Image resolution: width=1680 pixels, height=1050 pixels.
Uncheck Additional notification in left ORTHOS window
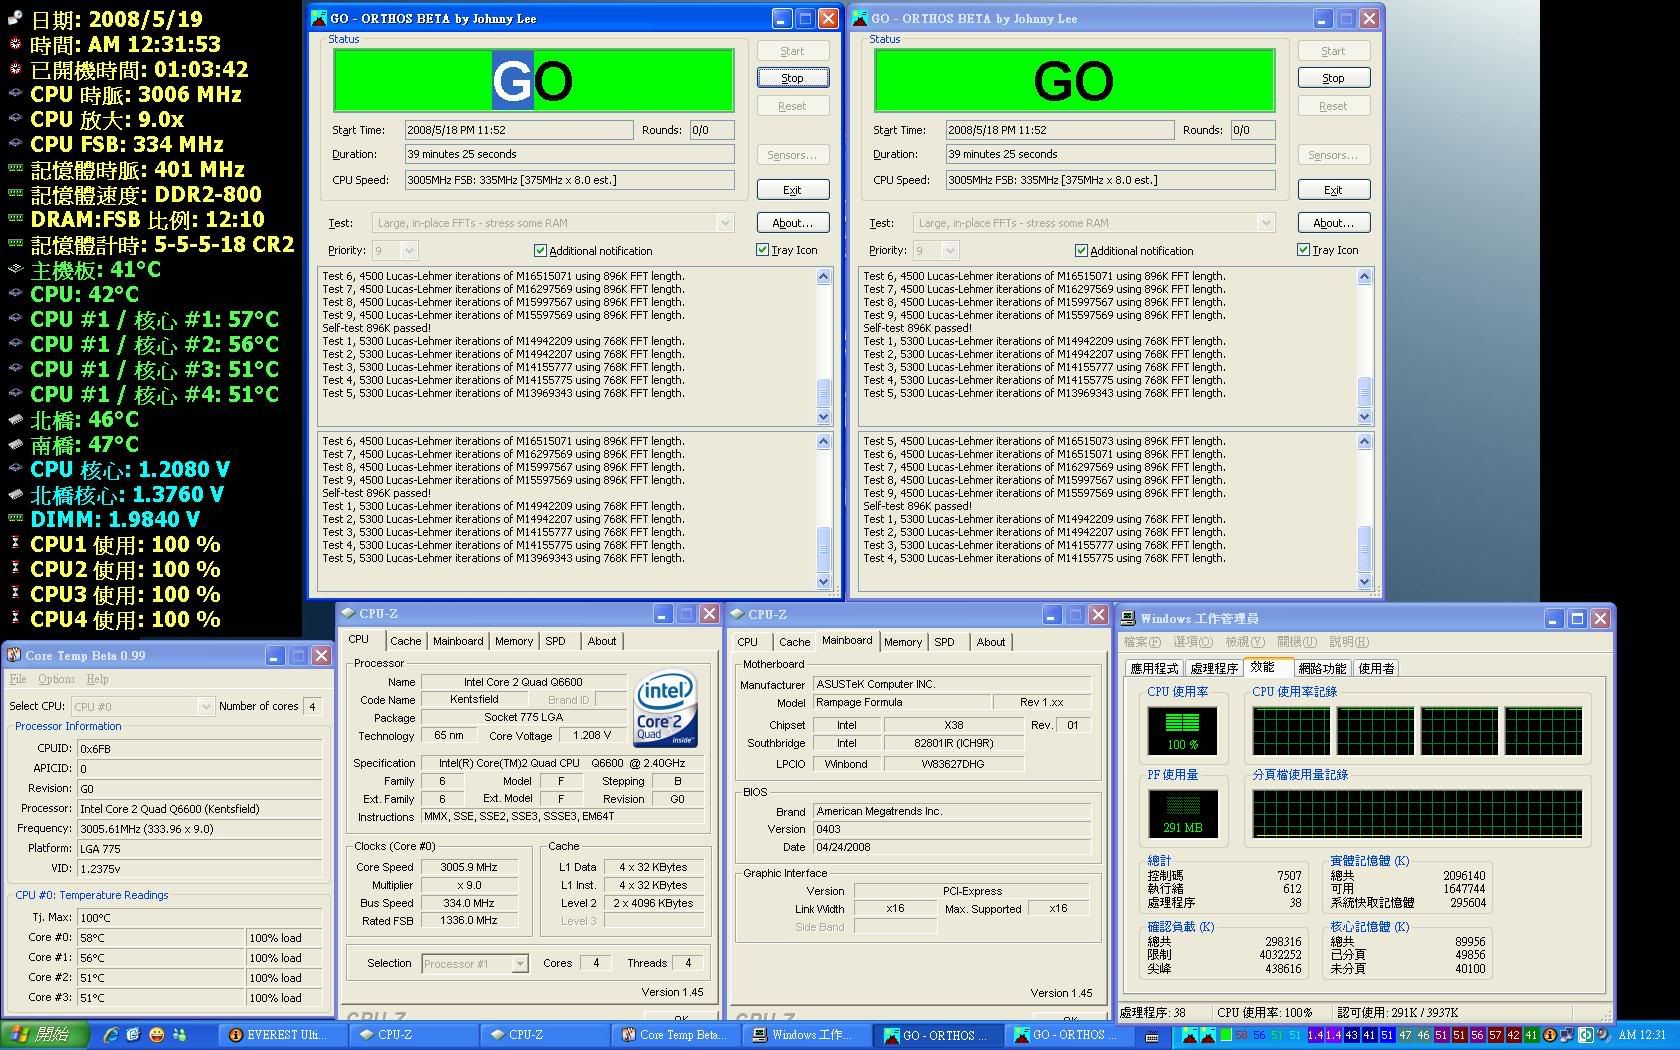coord(540,250)
